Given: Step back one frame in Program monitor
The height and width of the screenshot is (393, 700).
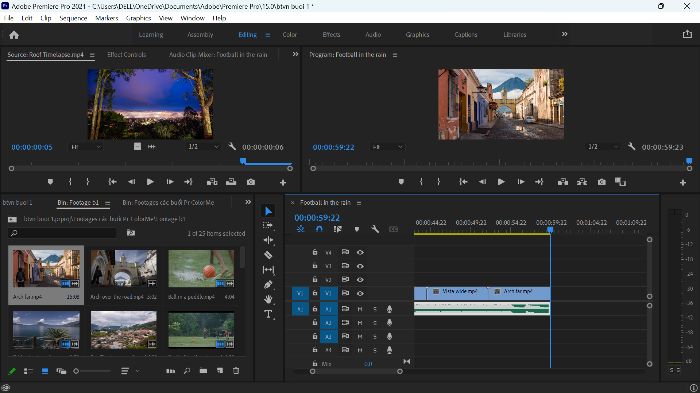Looking at the screenshot, I should click(x=482, y=182).
